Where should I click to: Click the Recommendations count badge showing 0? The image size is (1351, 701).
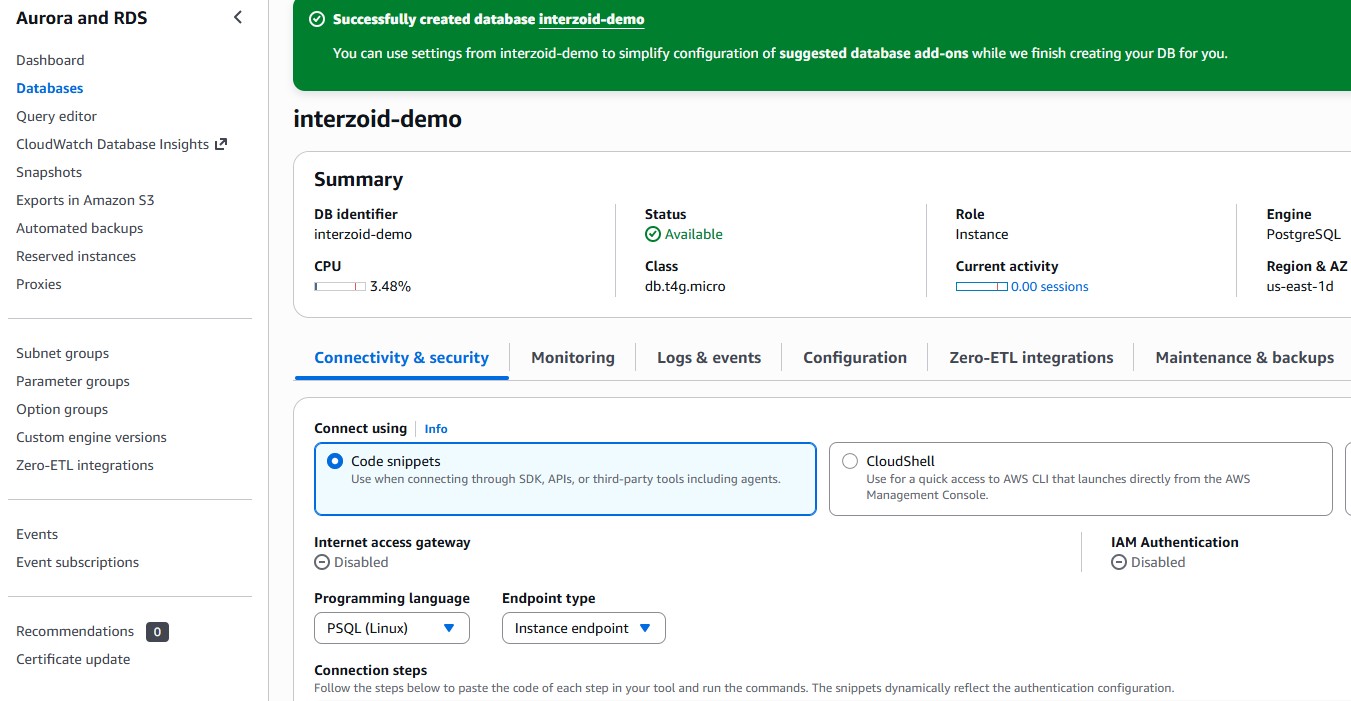157,631
